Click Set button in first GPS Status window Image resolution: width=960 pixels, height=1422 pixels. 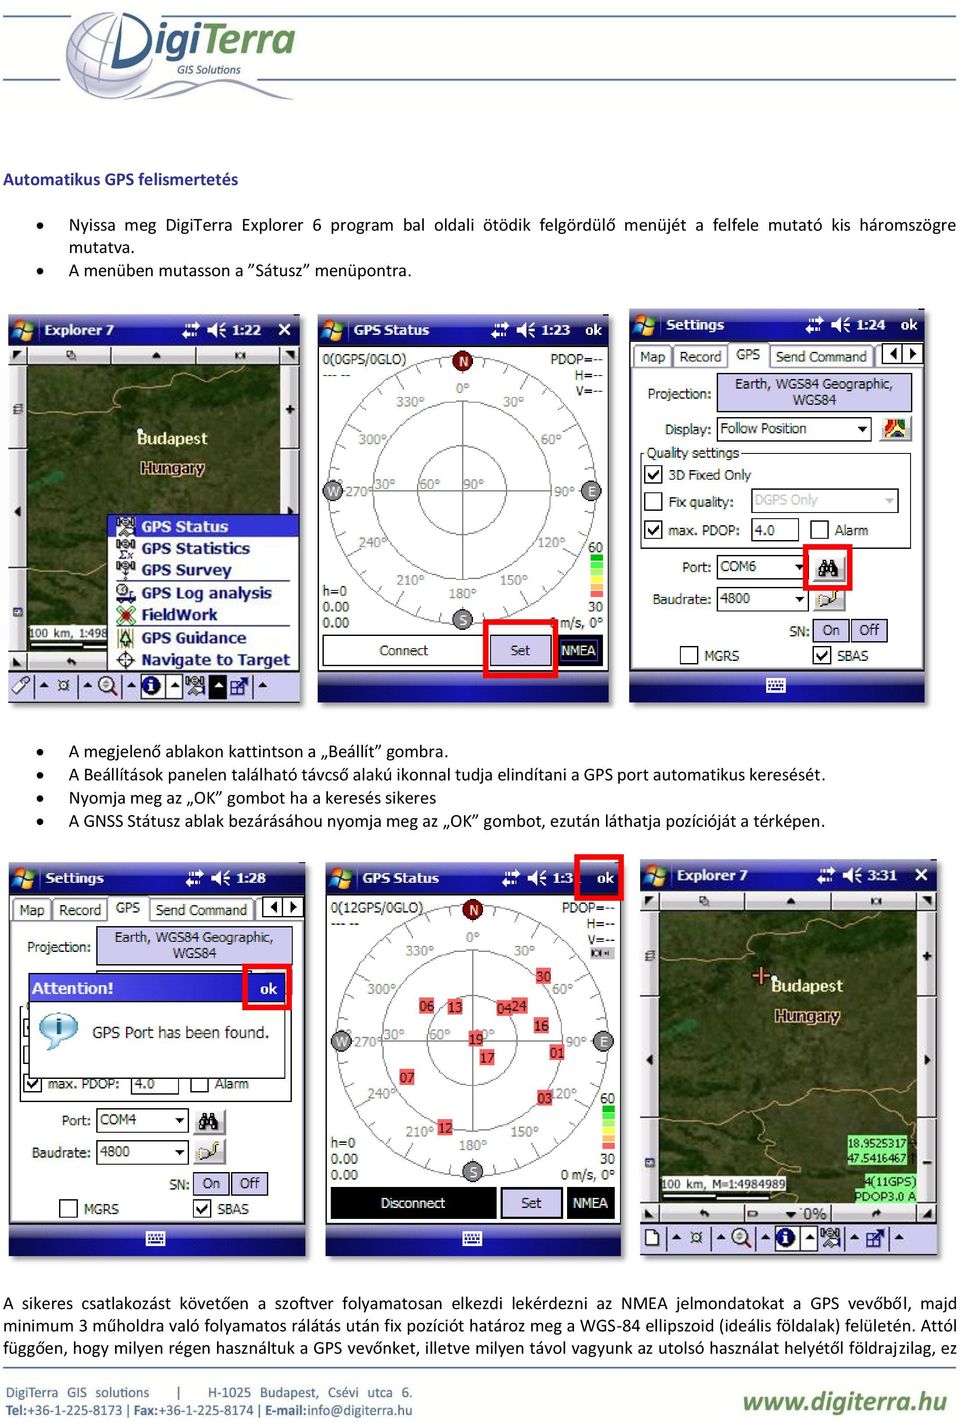tap(520, 650)
